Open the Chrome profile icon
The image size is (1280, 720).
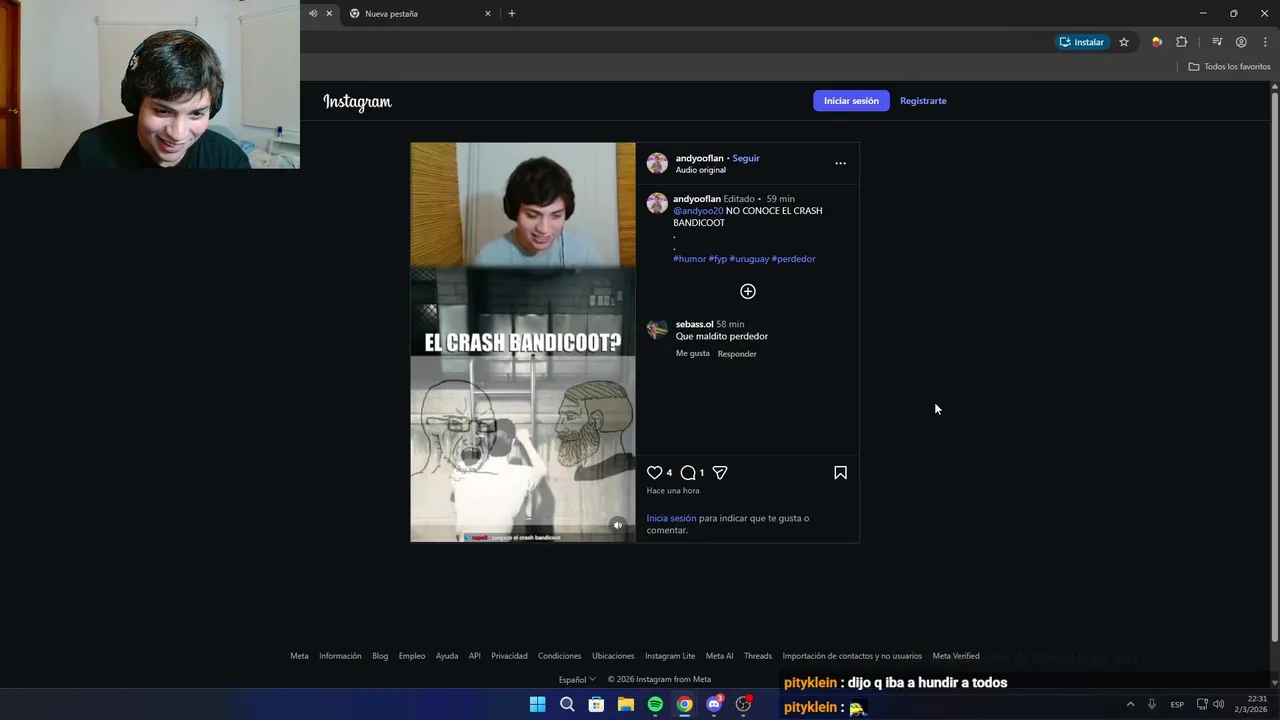click(x=1241, y=42)
